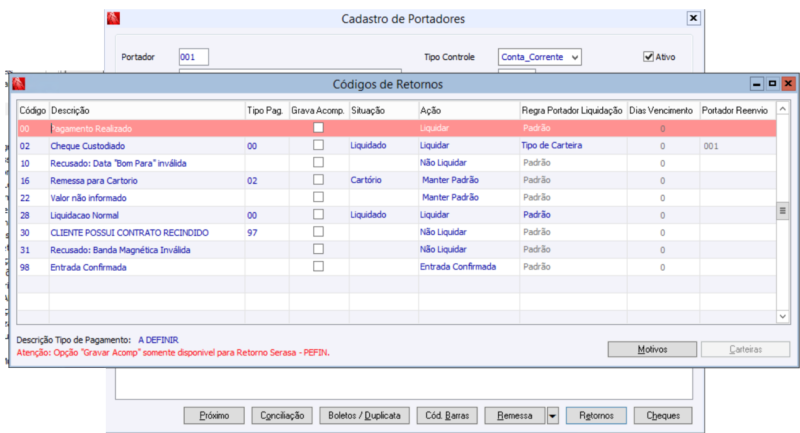Click the A DEFINIR payment type description

158,340
